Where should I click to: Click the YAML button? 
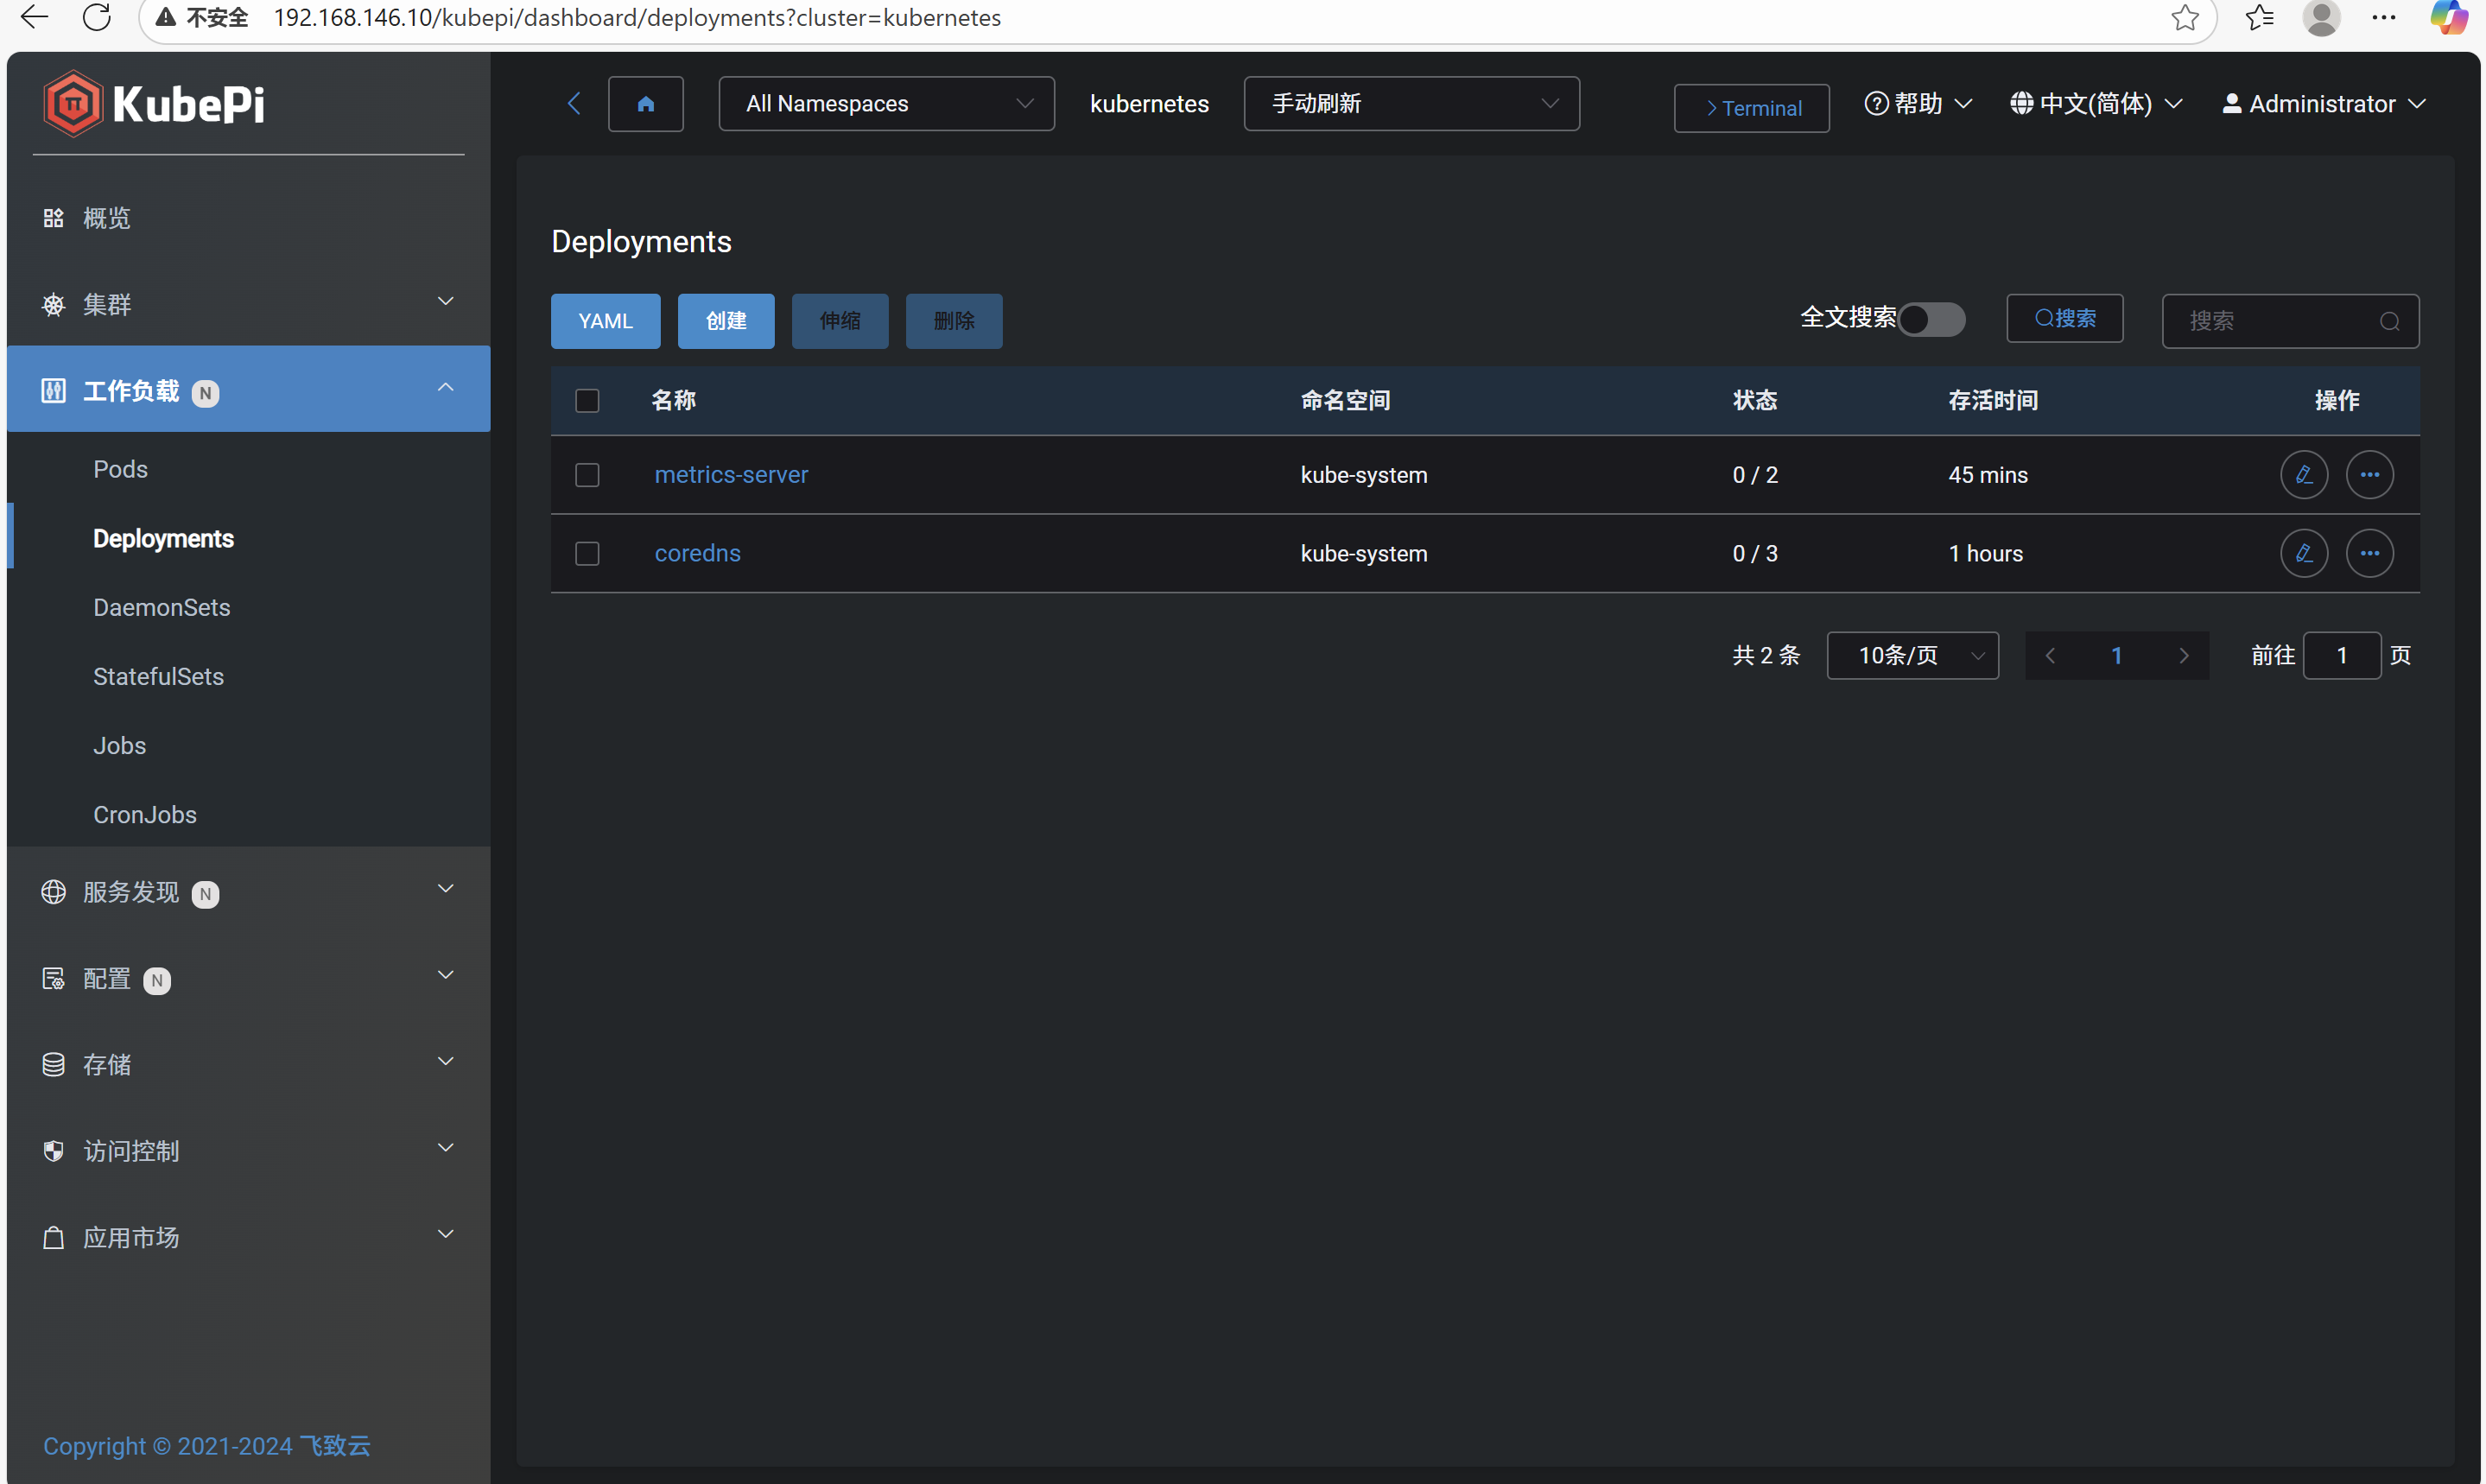pos(605,321)
